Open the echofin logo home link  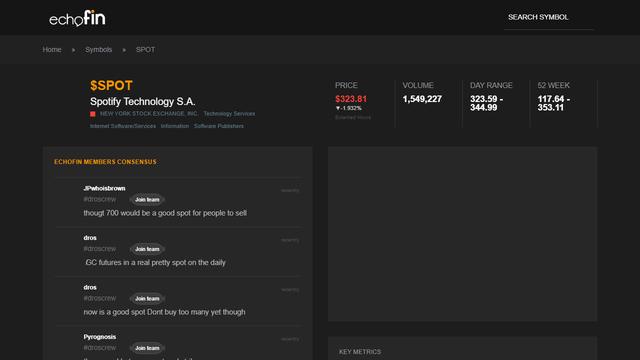tap(77, 18)
